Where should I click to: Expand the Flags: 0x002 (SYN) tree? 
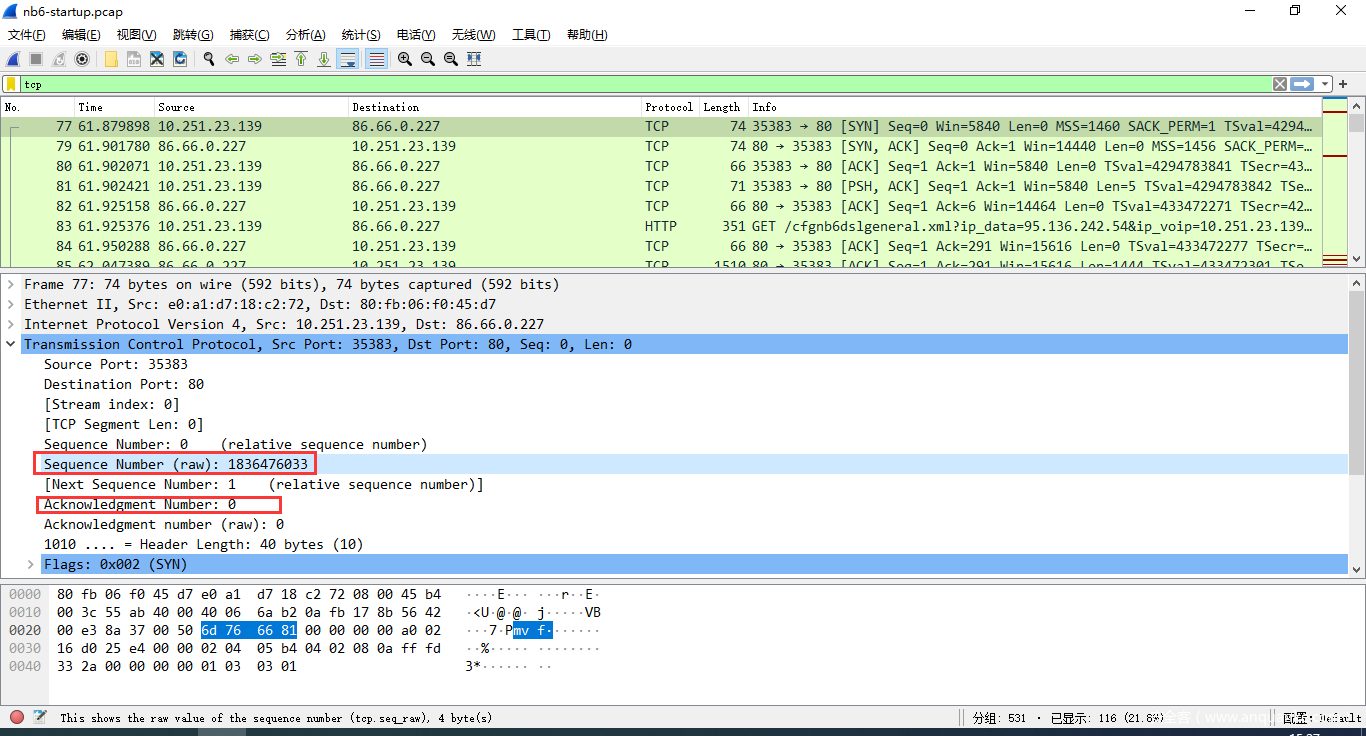coord(31,564)
